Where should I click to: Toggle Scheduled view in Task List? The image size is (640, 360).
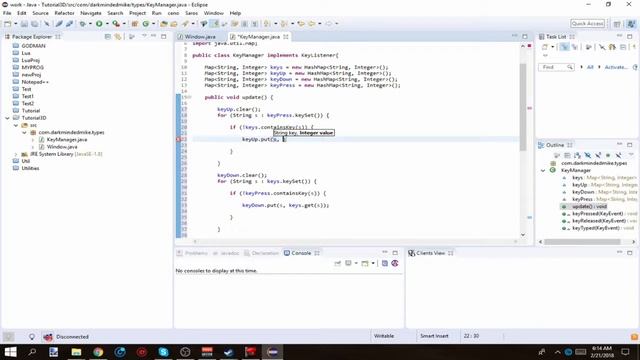click(575, 47)
